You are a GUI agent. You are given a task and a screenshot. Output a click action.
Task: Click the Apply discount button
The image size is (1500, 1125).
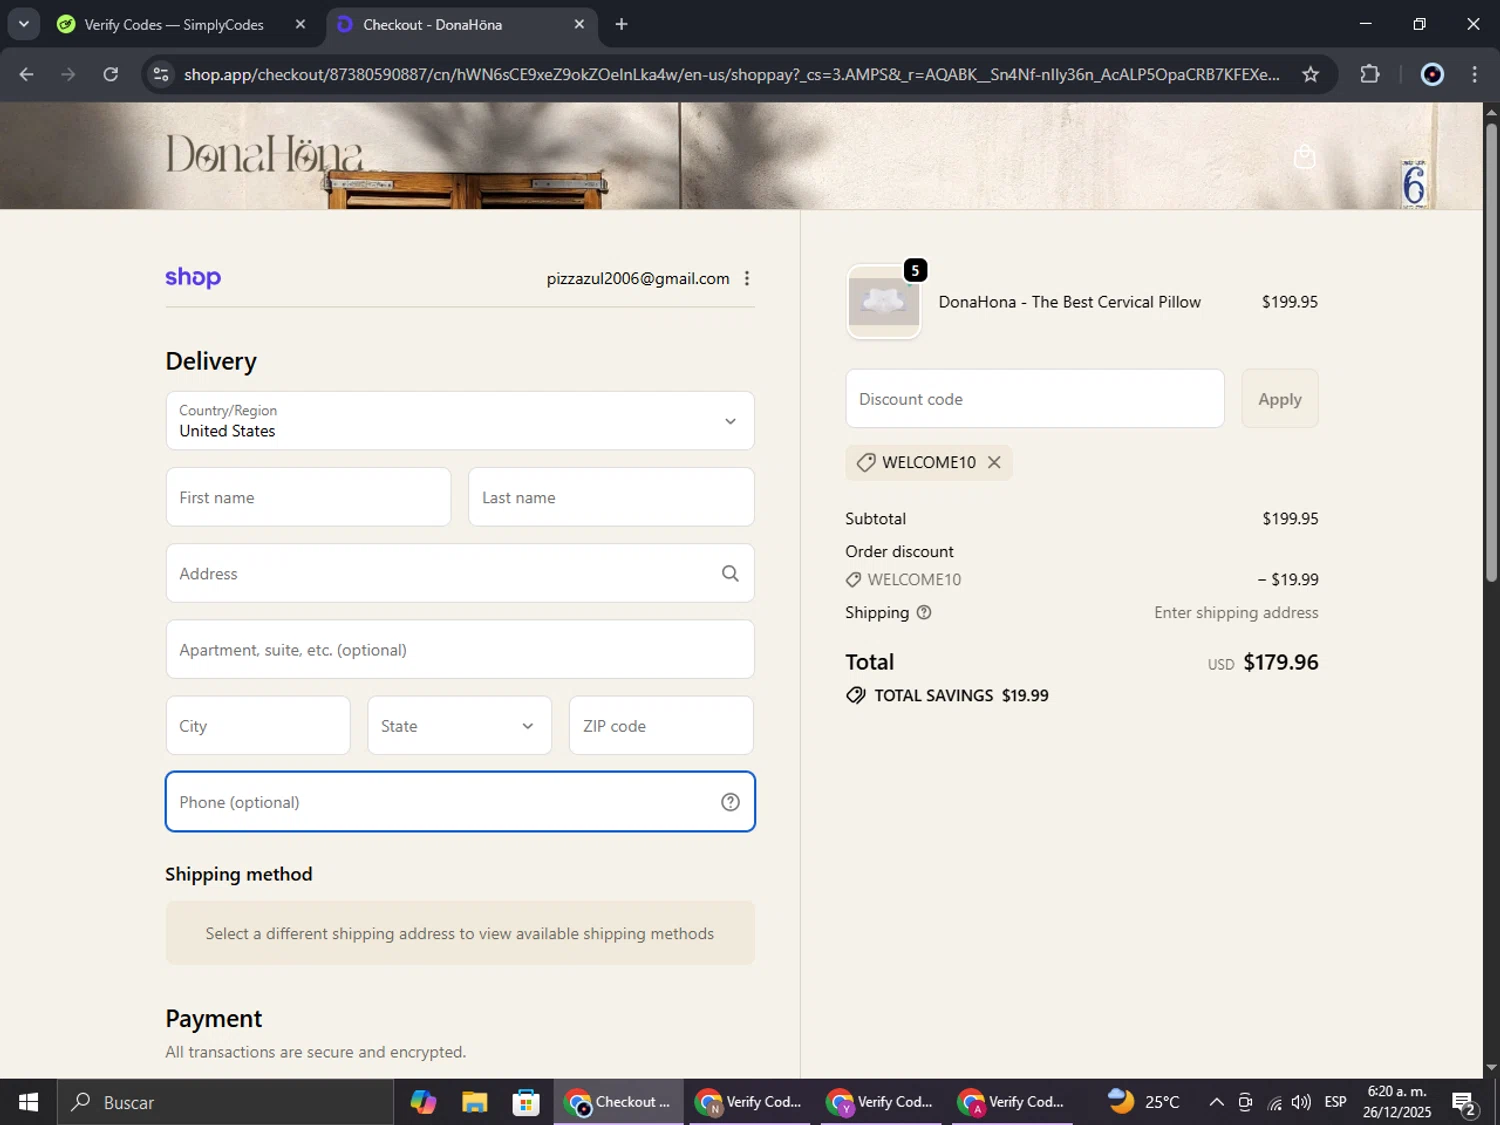pos(1280,399)
